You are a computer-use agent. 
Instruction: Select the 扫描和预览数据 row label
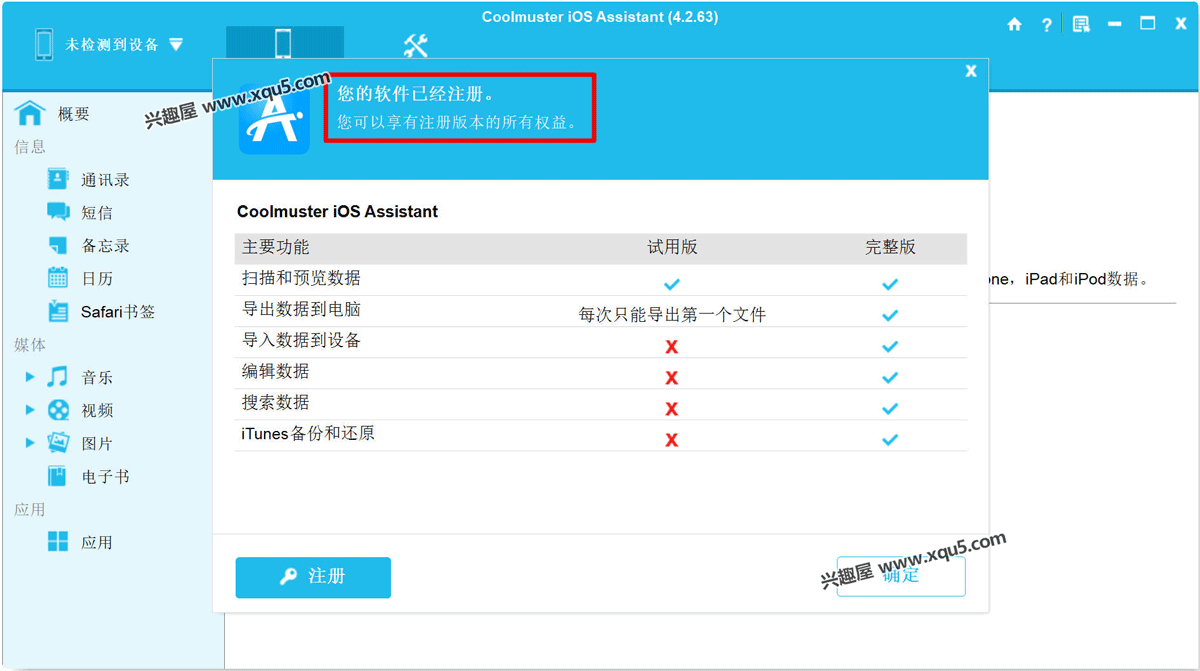301,278
